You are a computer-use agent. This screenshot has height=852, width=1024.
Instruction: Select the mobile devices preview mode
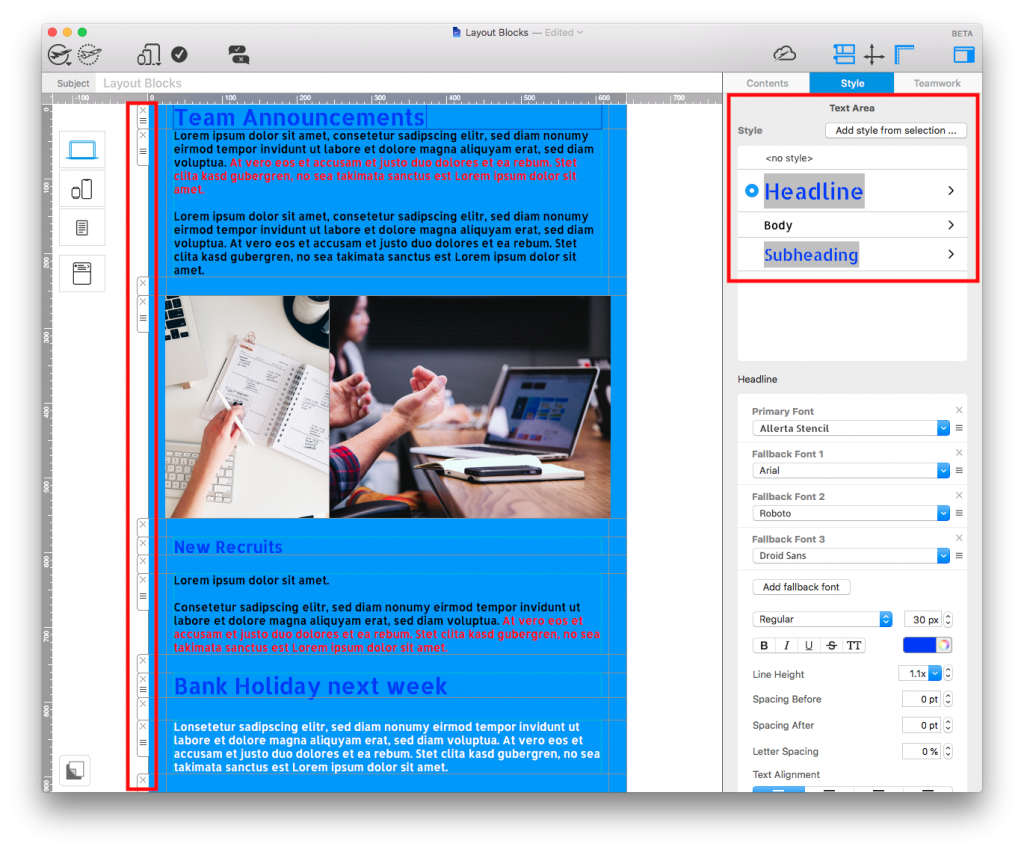pyautogui.click(x=82, y=189)
